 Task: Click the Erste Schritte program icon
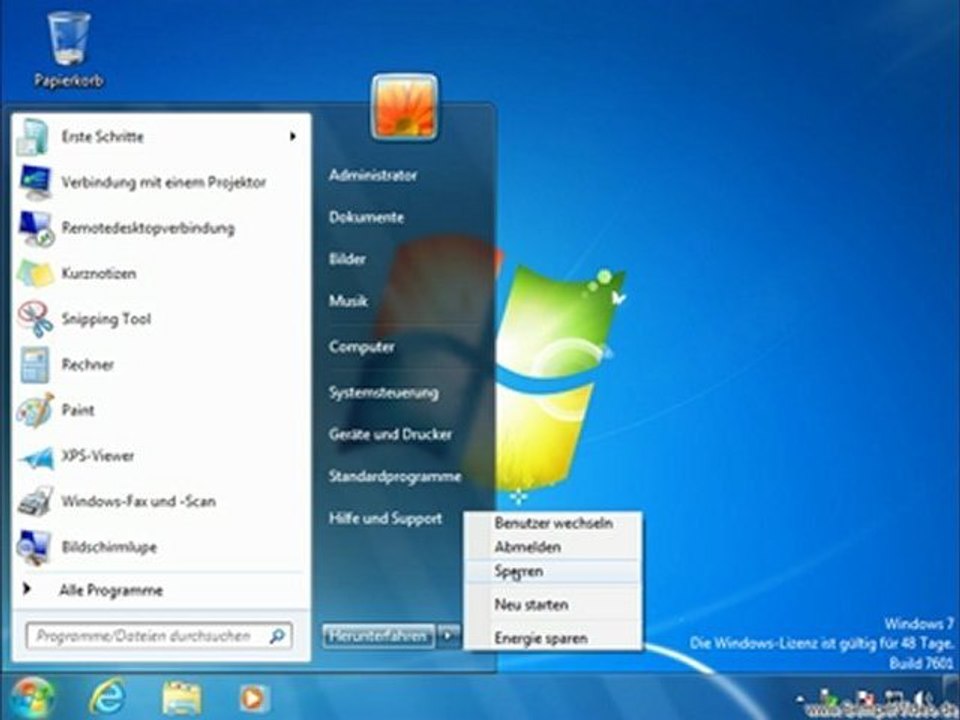pyautogui.click(x=32, y=137)
